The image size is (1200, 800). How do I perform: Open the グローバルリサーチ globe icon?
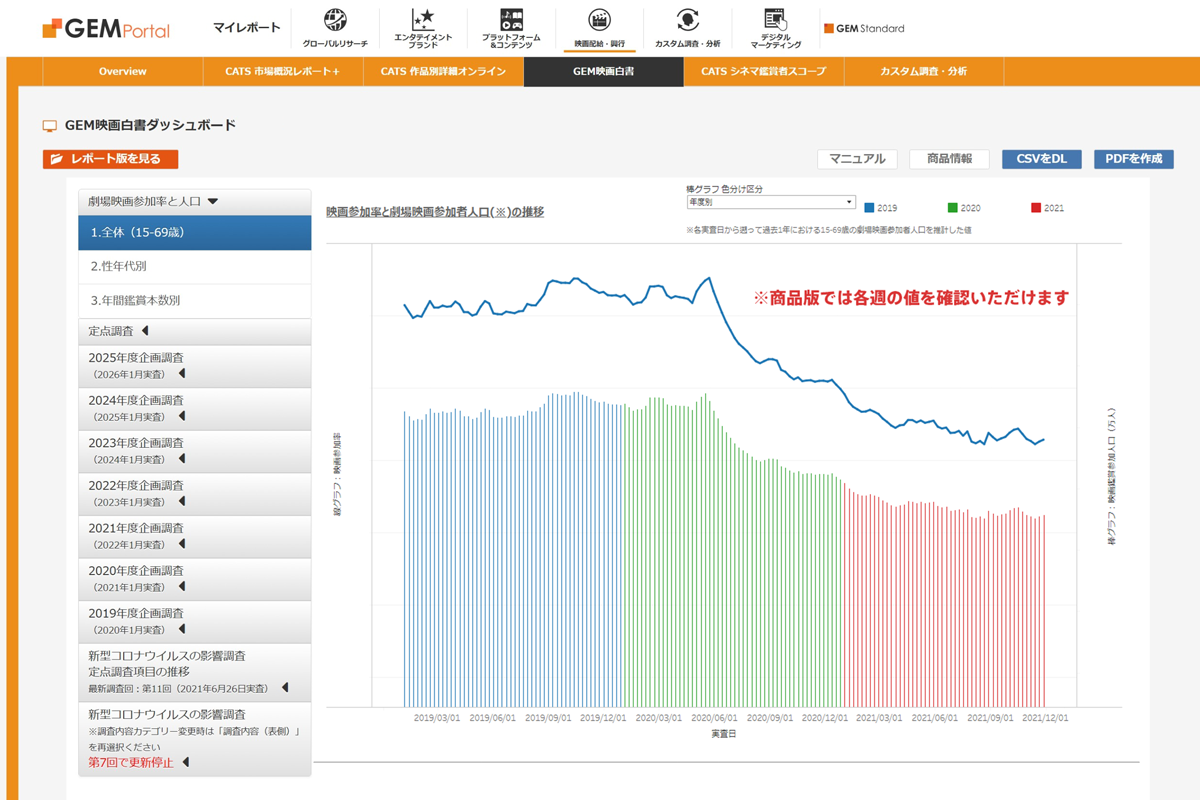pyautogui.click(x=336, y=21)
